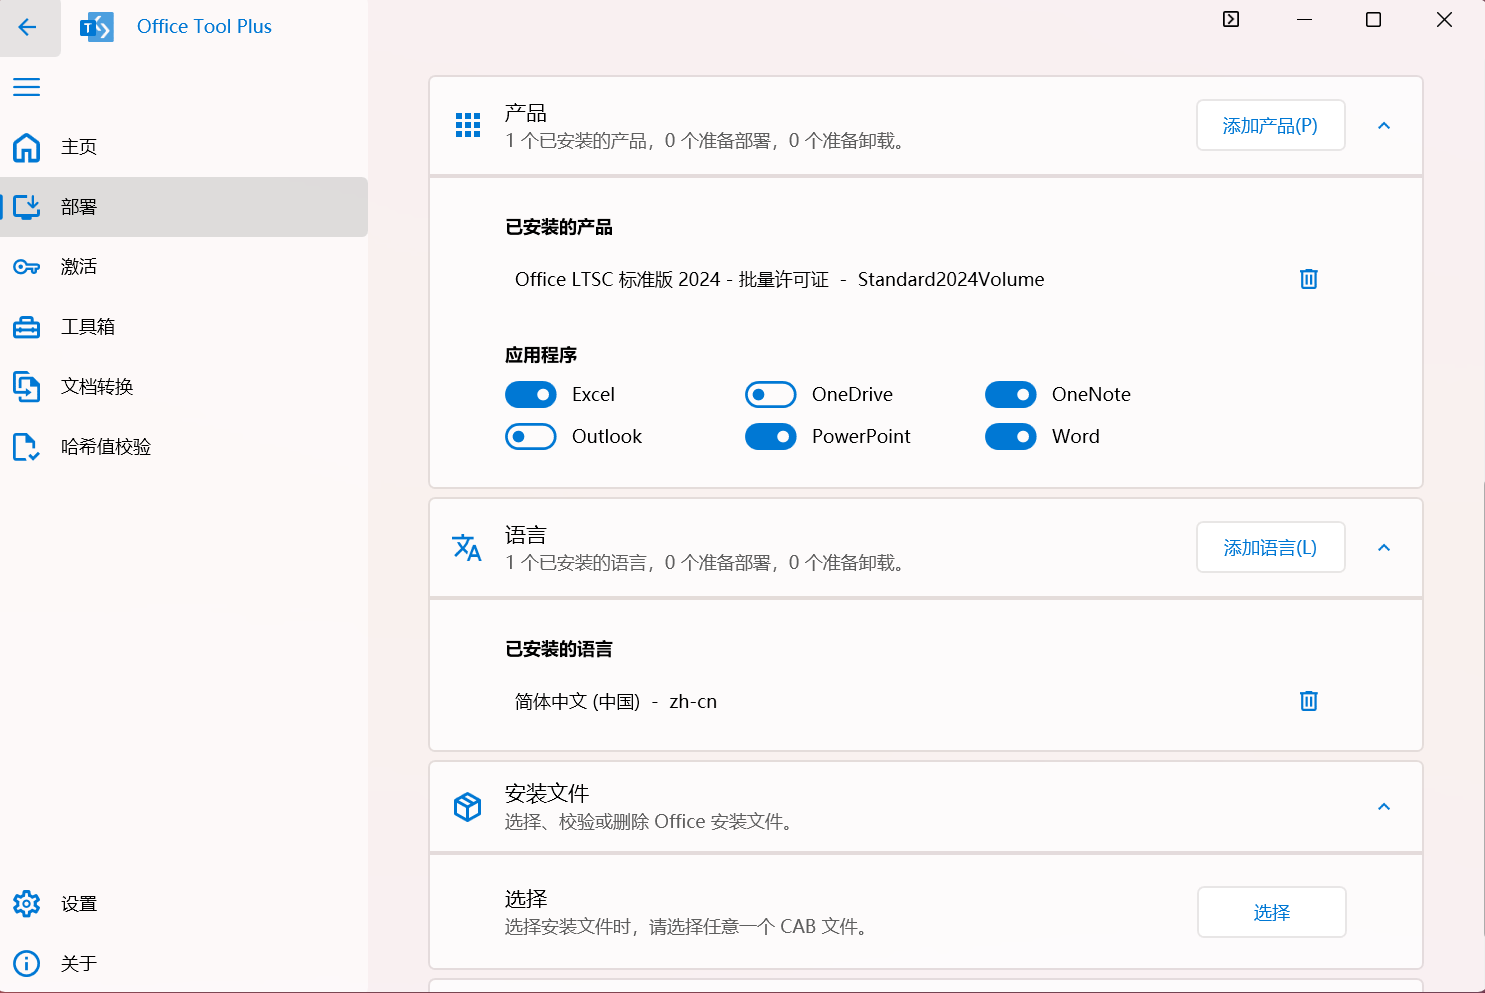Collapse the 产品 section chevron

tap(1384, 126)
